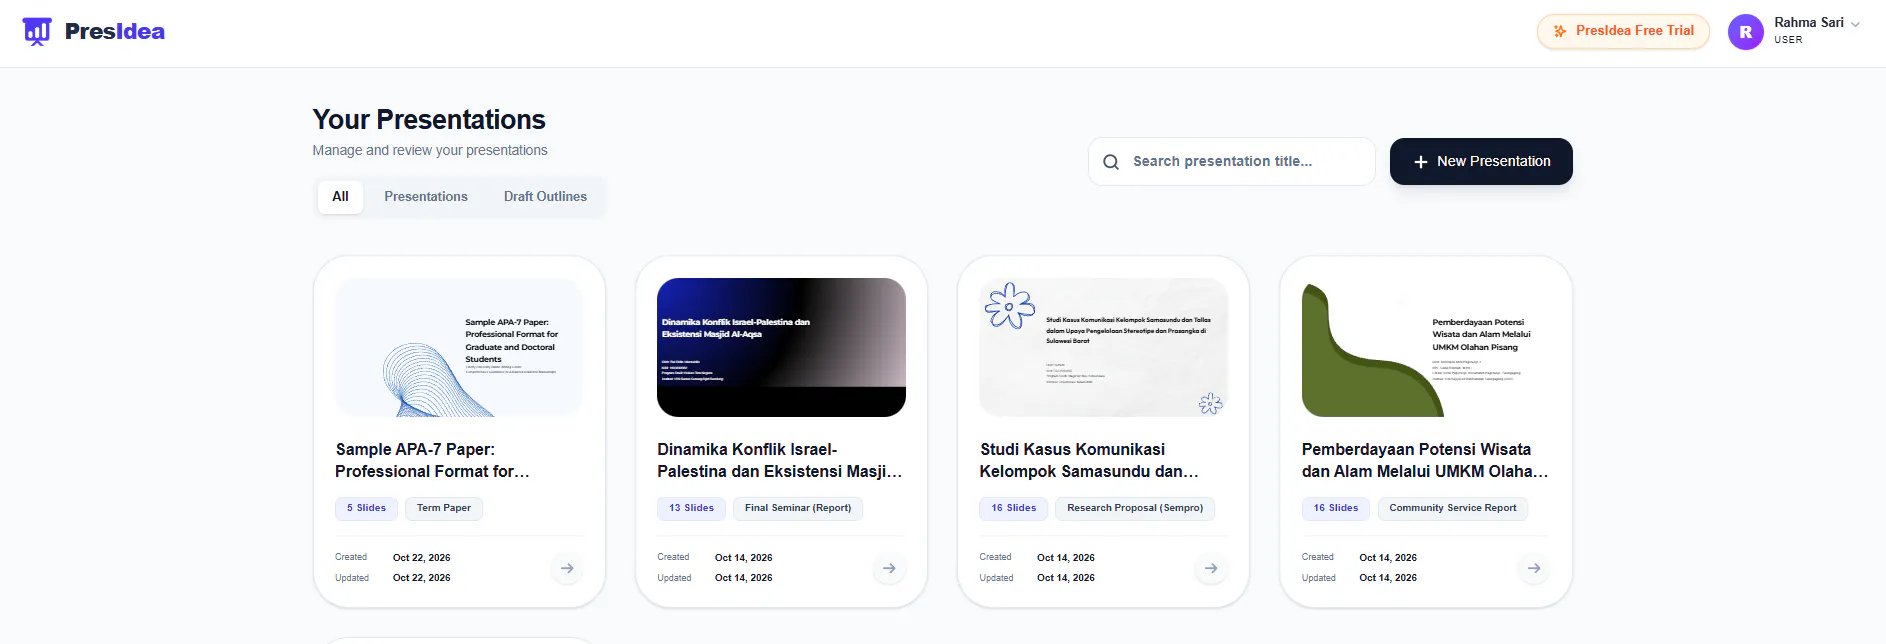Open the Sample APA-7 Paper thumbnail
This screenshot has width=1886, height=644.
pyautogui.click(x=459, y=347)
